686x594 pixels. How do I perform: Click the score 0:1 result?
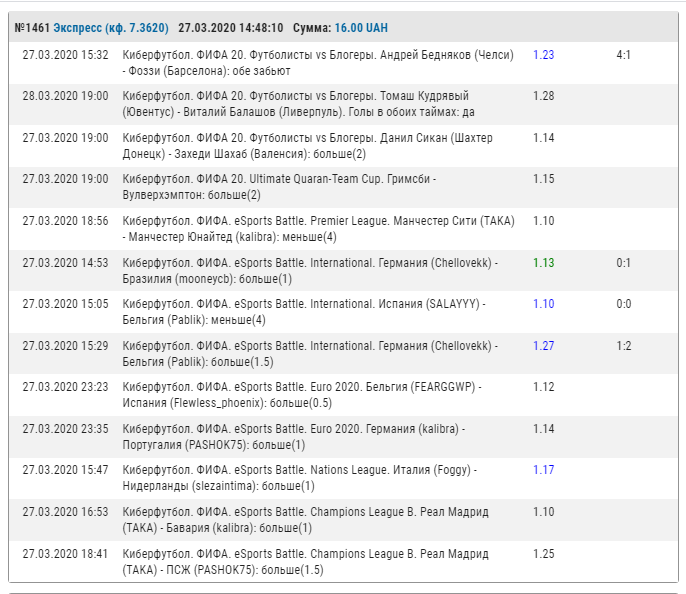point(623,263)
